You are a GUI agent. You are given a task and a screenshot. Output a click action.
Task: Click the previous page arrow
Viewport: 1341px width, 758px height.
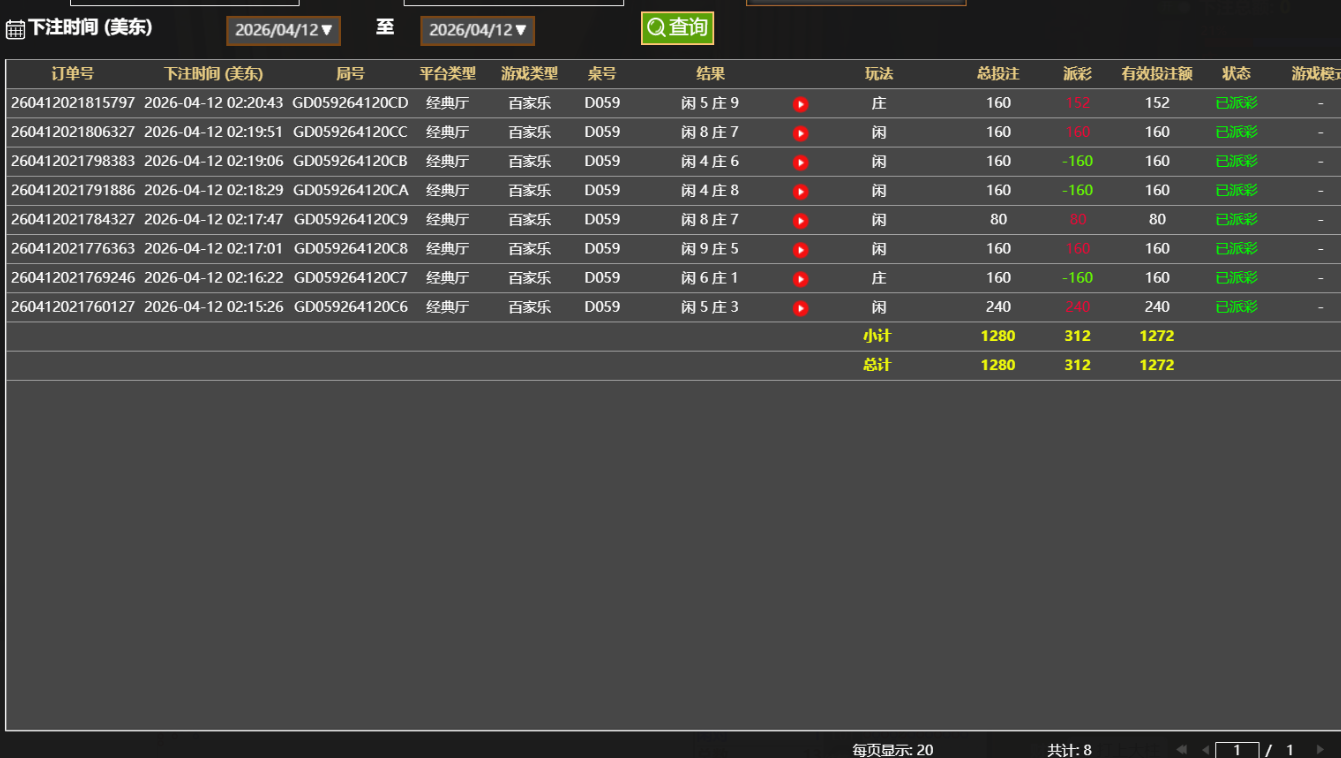(1205, 750)
